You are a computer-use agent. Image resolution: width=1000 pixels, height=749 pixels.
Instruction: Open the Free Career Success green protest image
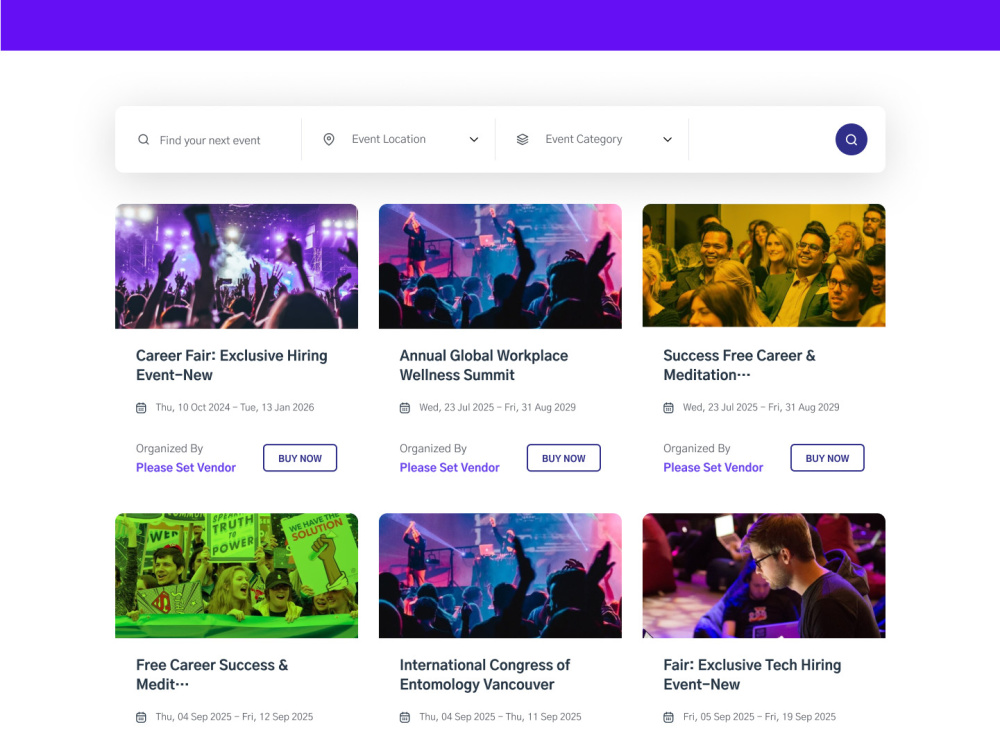pos(236,575)
